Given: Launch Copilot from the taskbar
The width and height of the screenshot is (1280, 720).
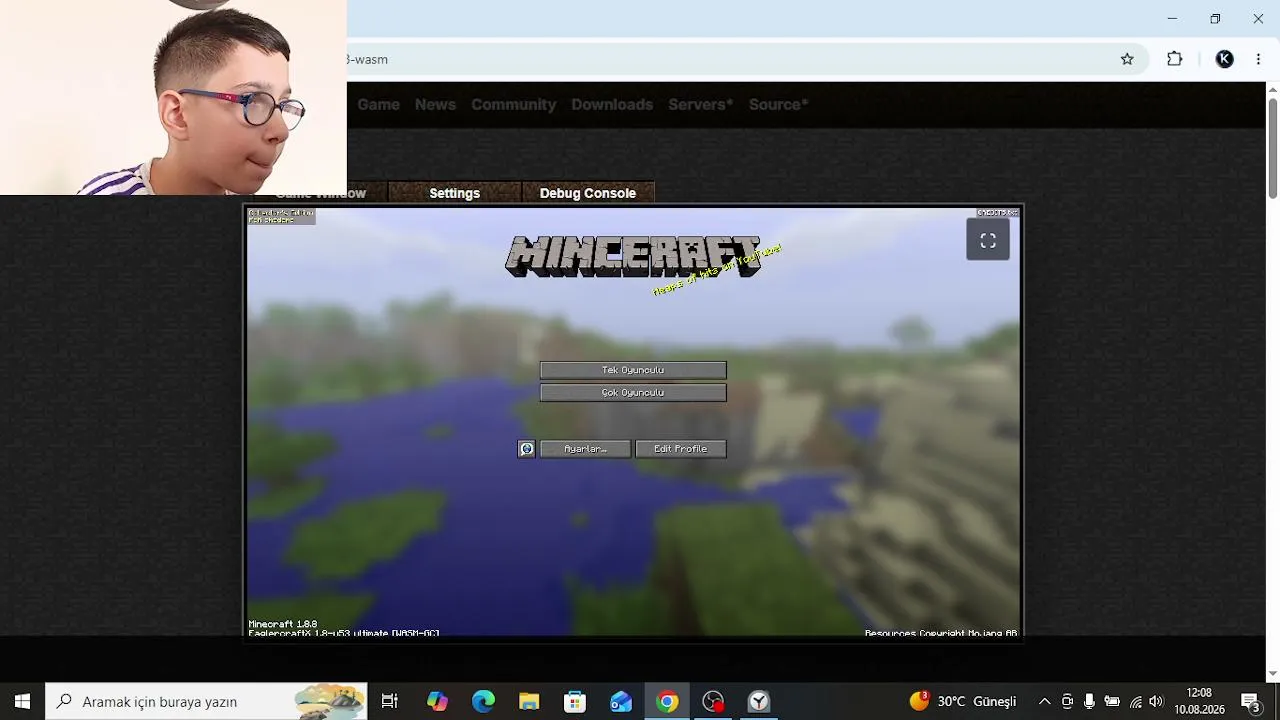Looking at the screenshot, I should click(x=437, y=701).
